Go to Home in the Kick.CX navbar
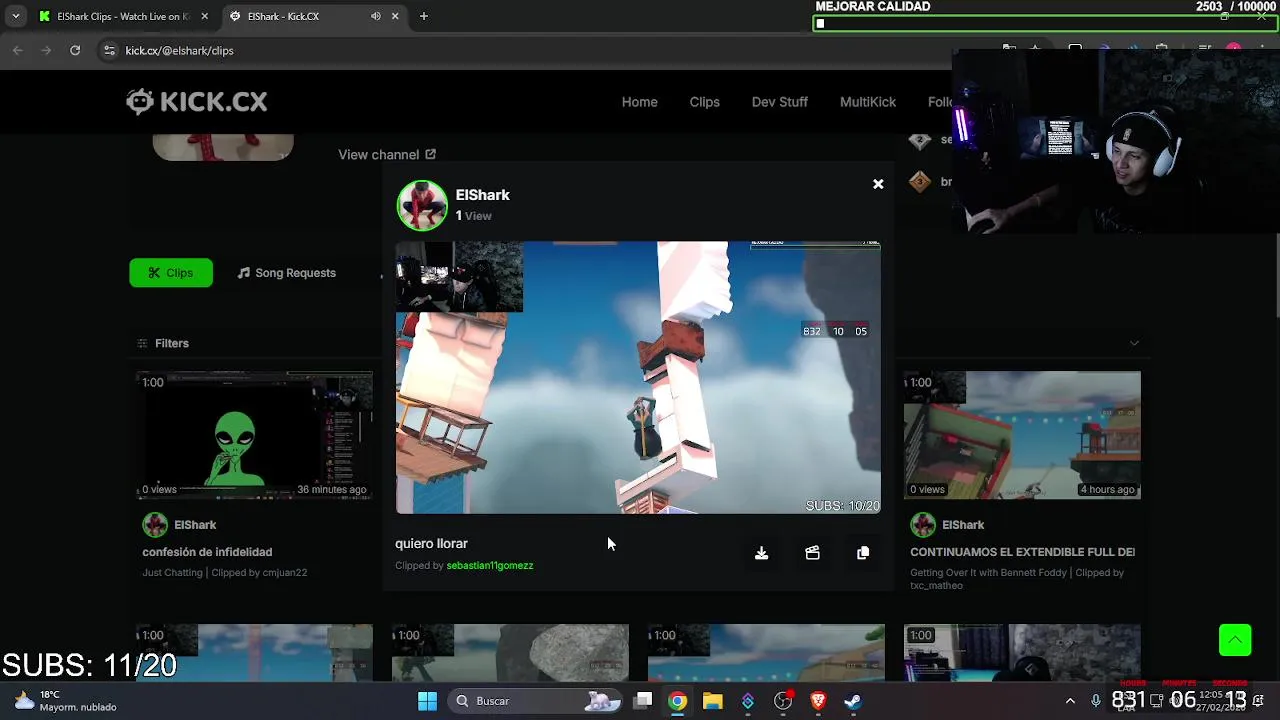This screenshot has height=720, width=1280. (639, 102)
